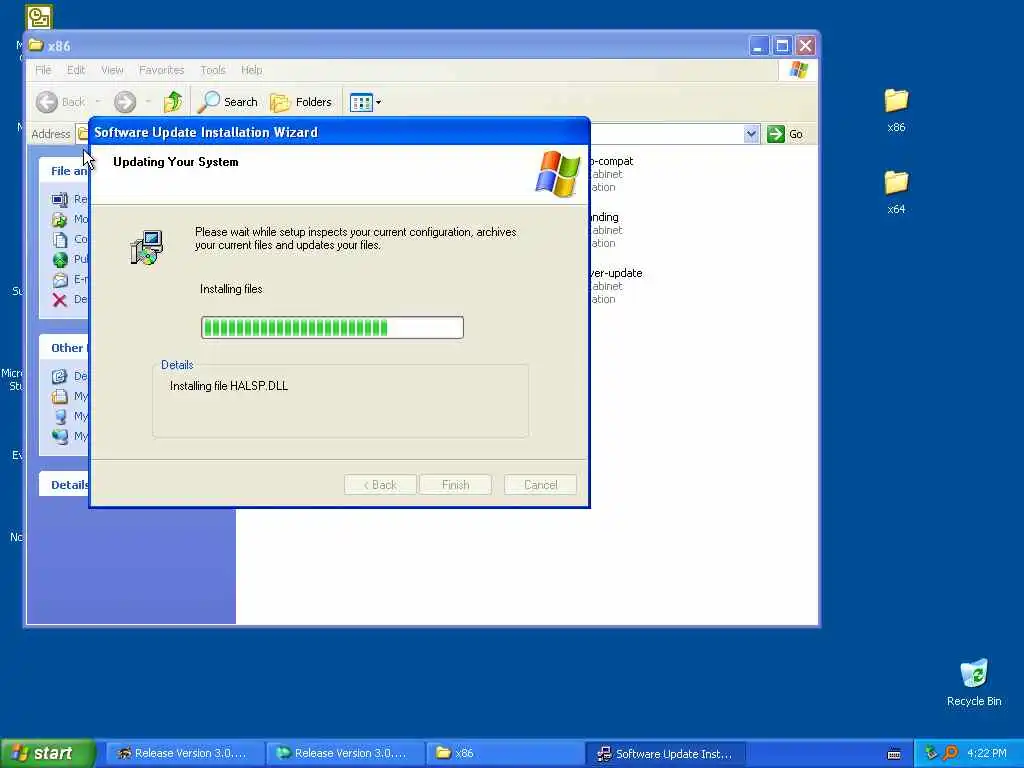Click the Up folder icon in toolbar

[173, 102]
